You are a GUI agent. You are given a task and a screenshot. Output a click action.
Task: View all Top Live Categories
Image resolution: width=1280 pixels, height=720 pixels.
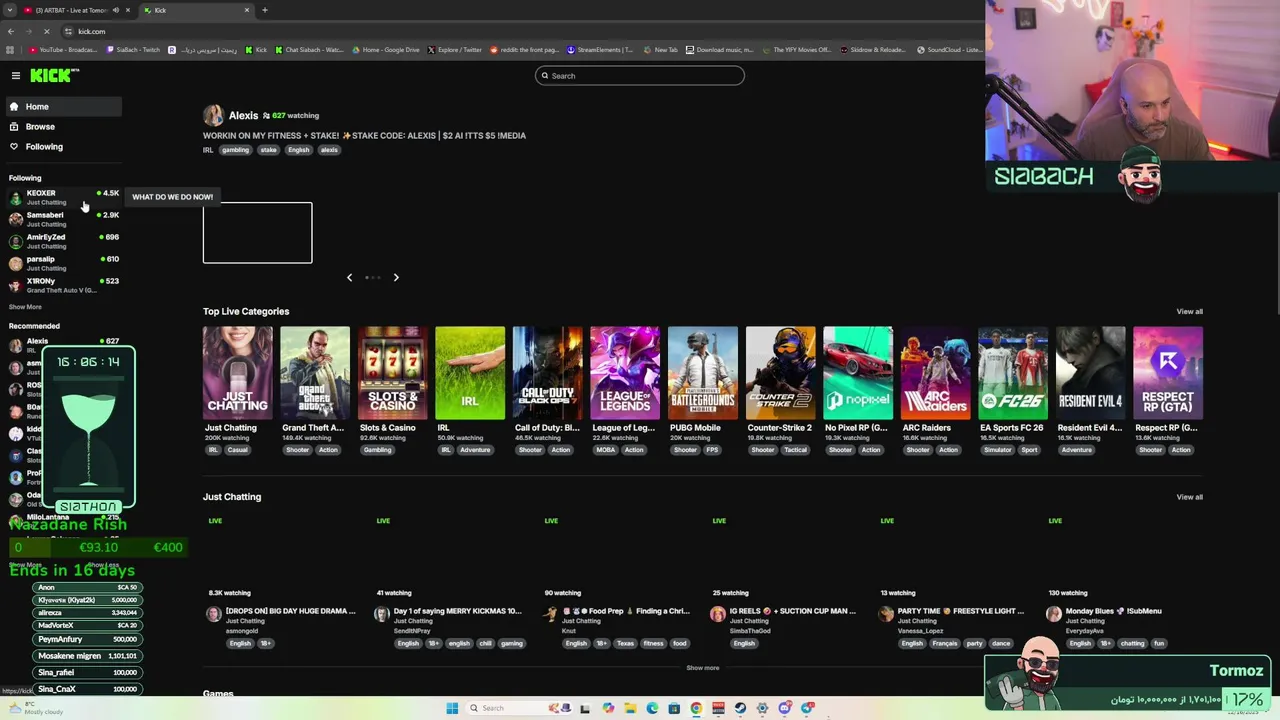[1189, 311]
